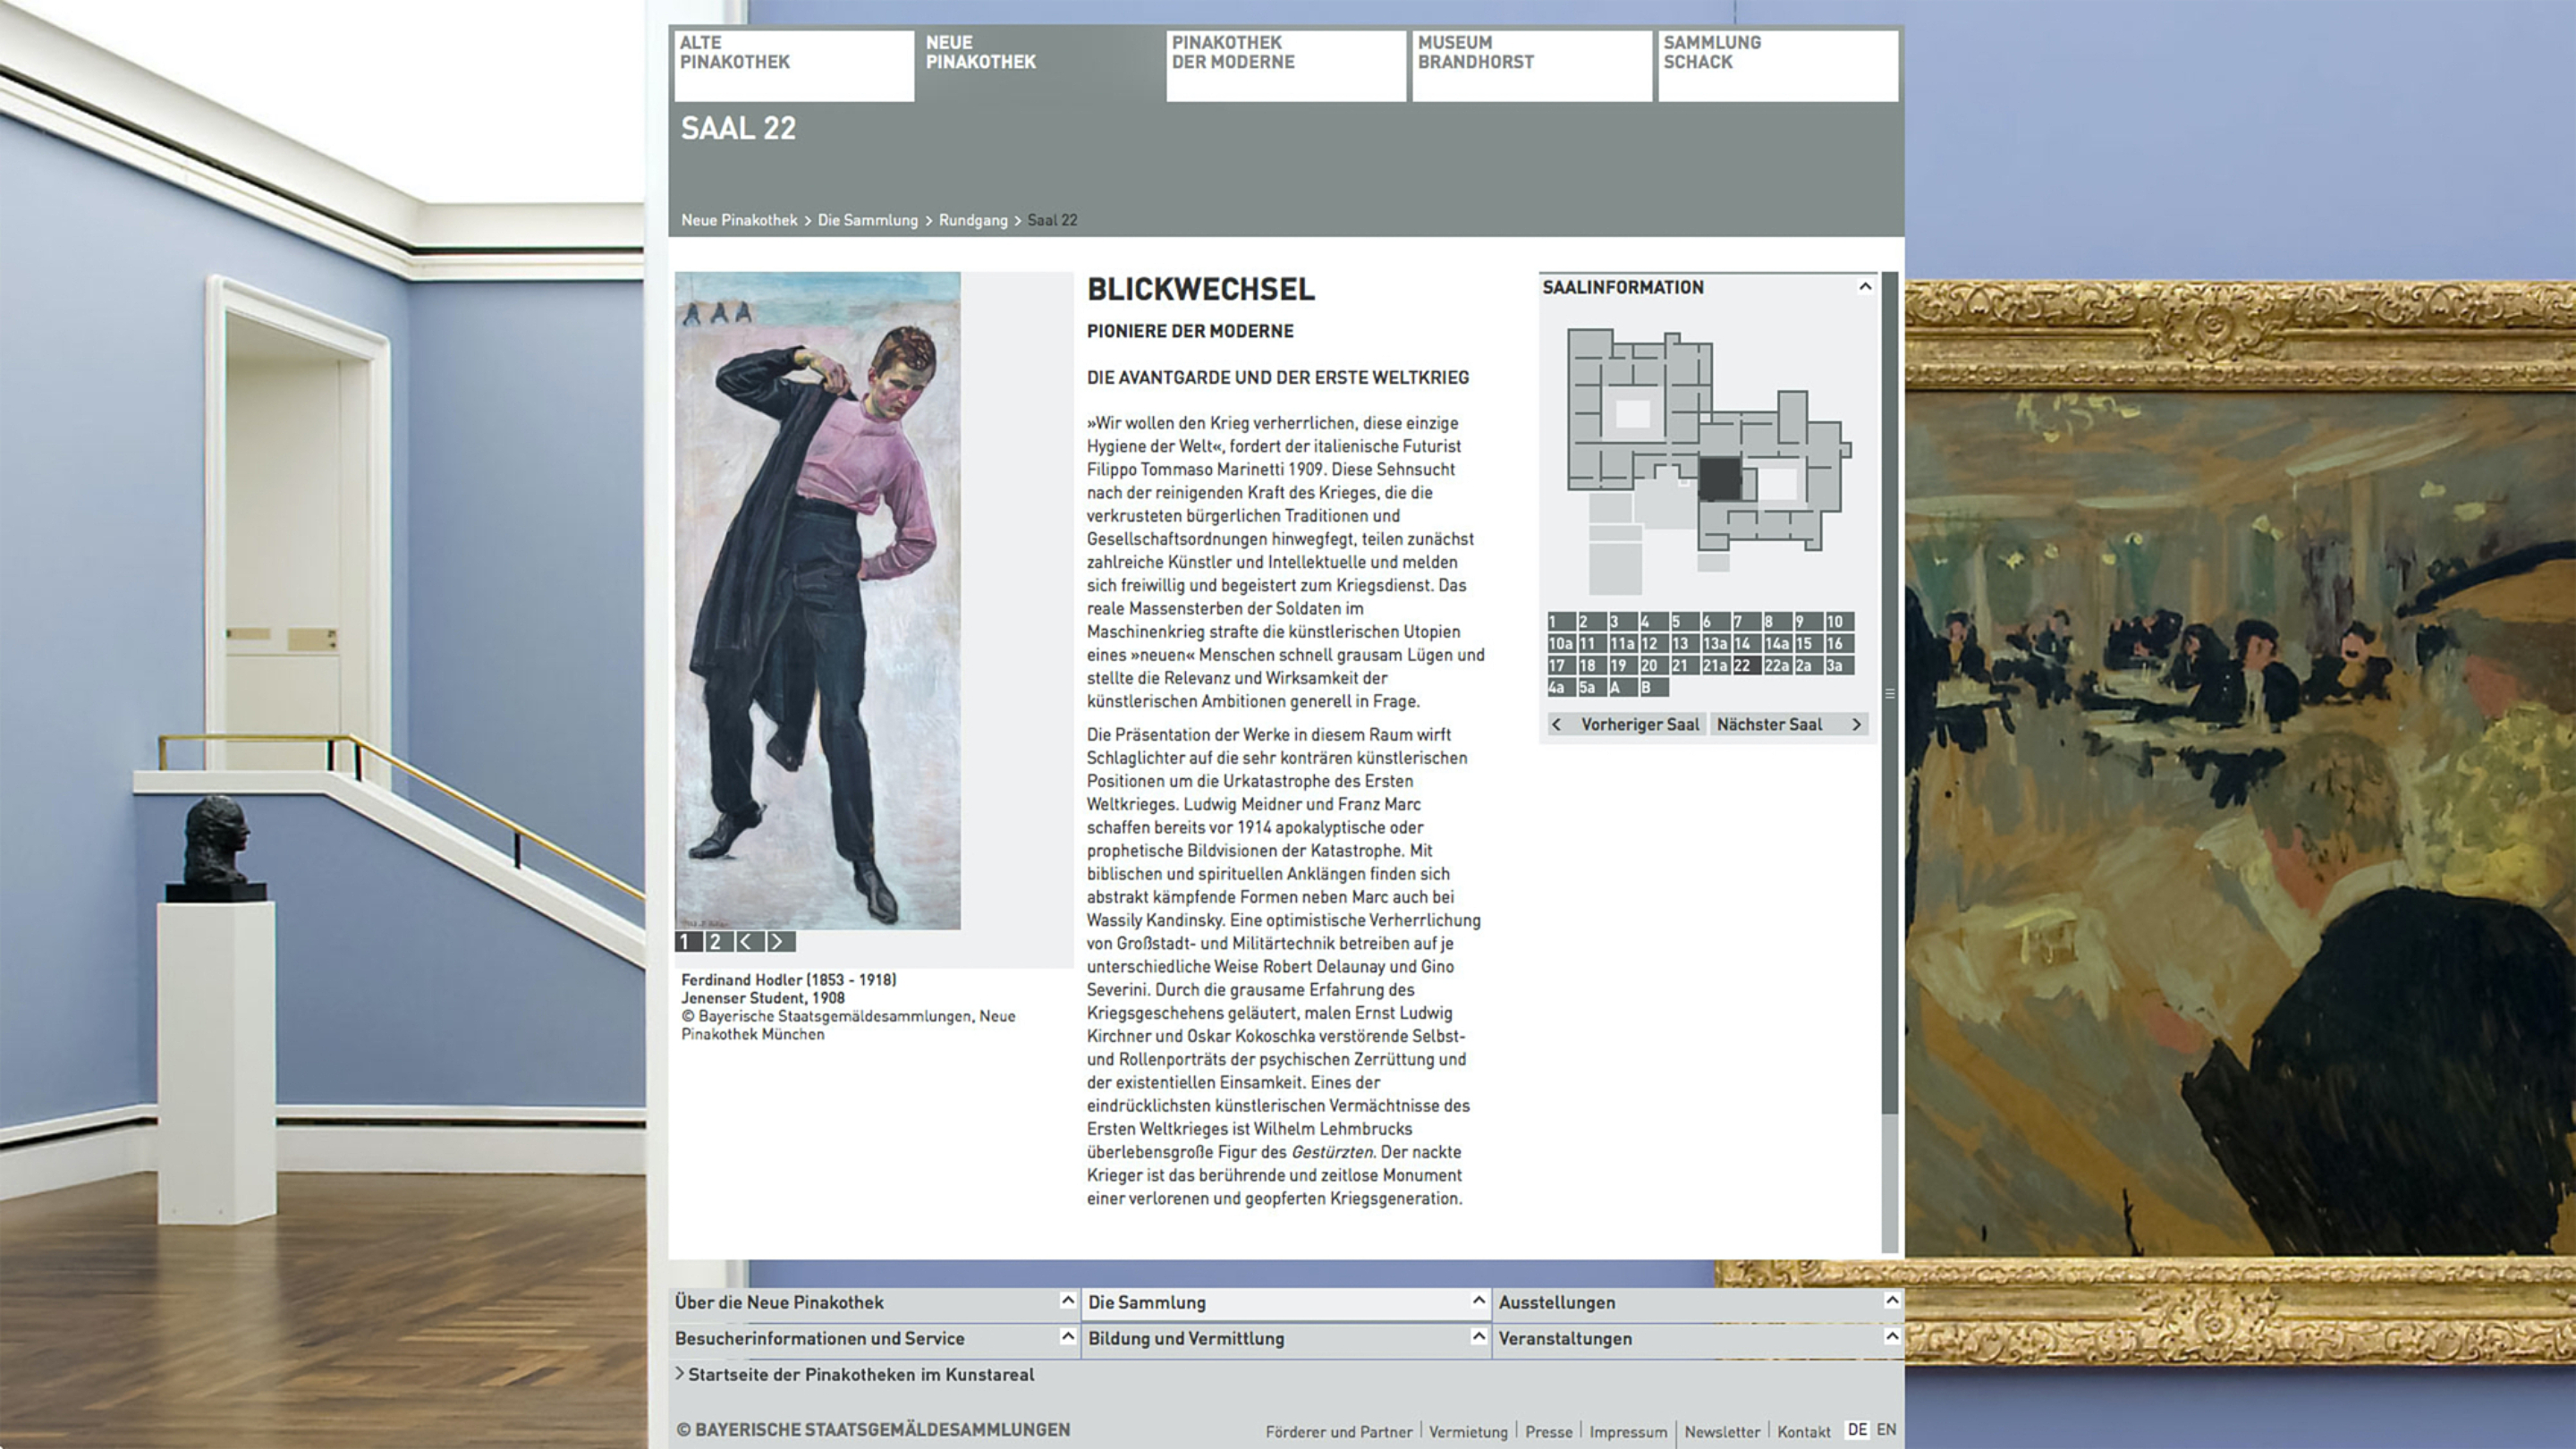Open the Alte Pinakothek tab

point(794,65)
